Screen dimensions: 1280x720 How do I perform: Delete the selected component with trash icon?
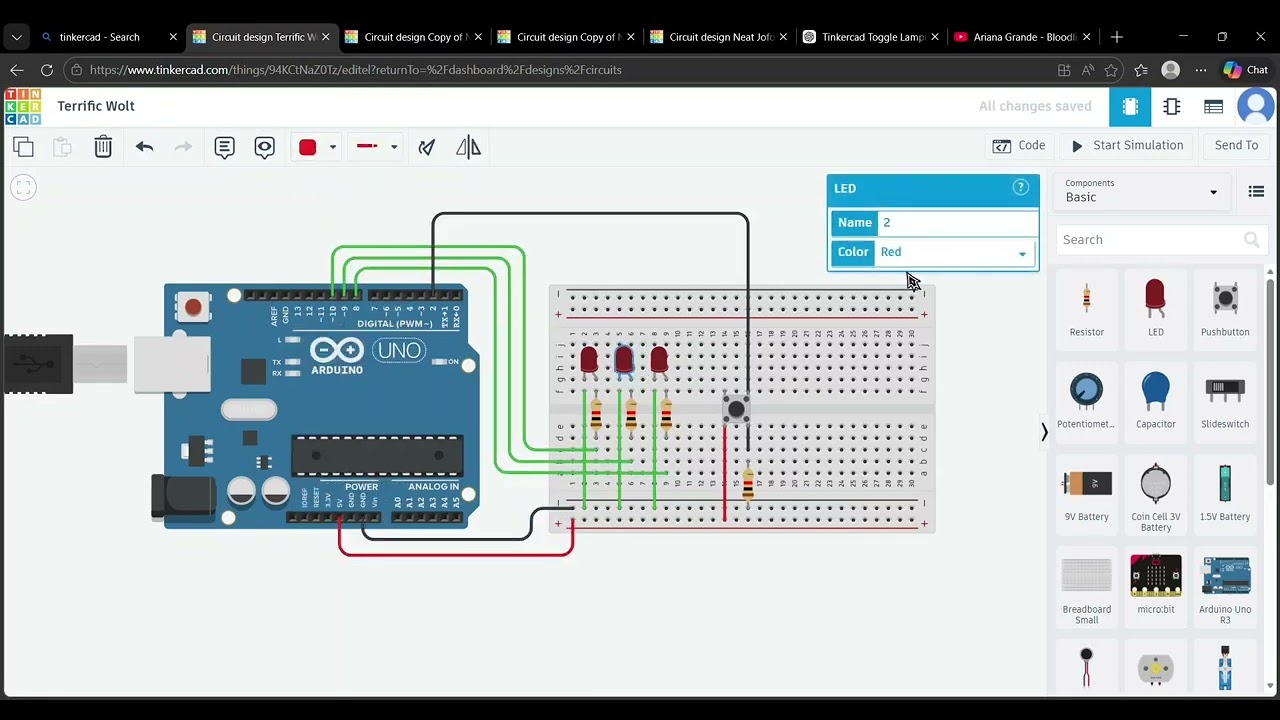[x=103, y=147]
